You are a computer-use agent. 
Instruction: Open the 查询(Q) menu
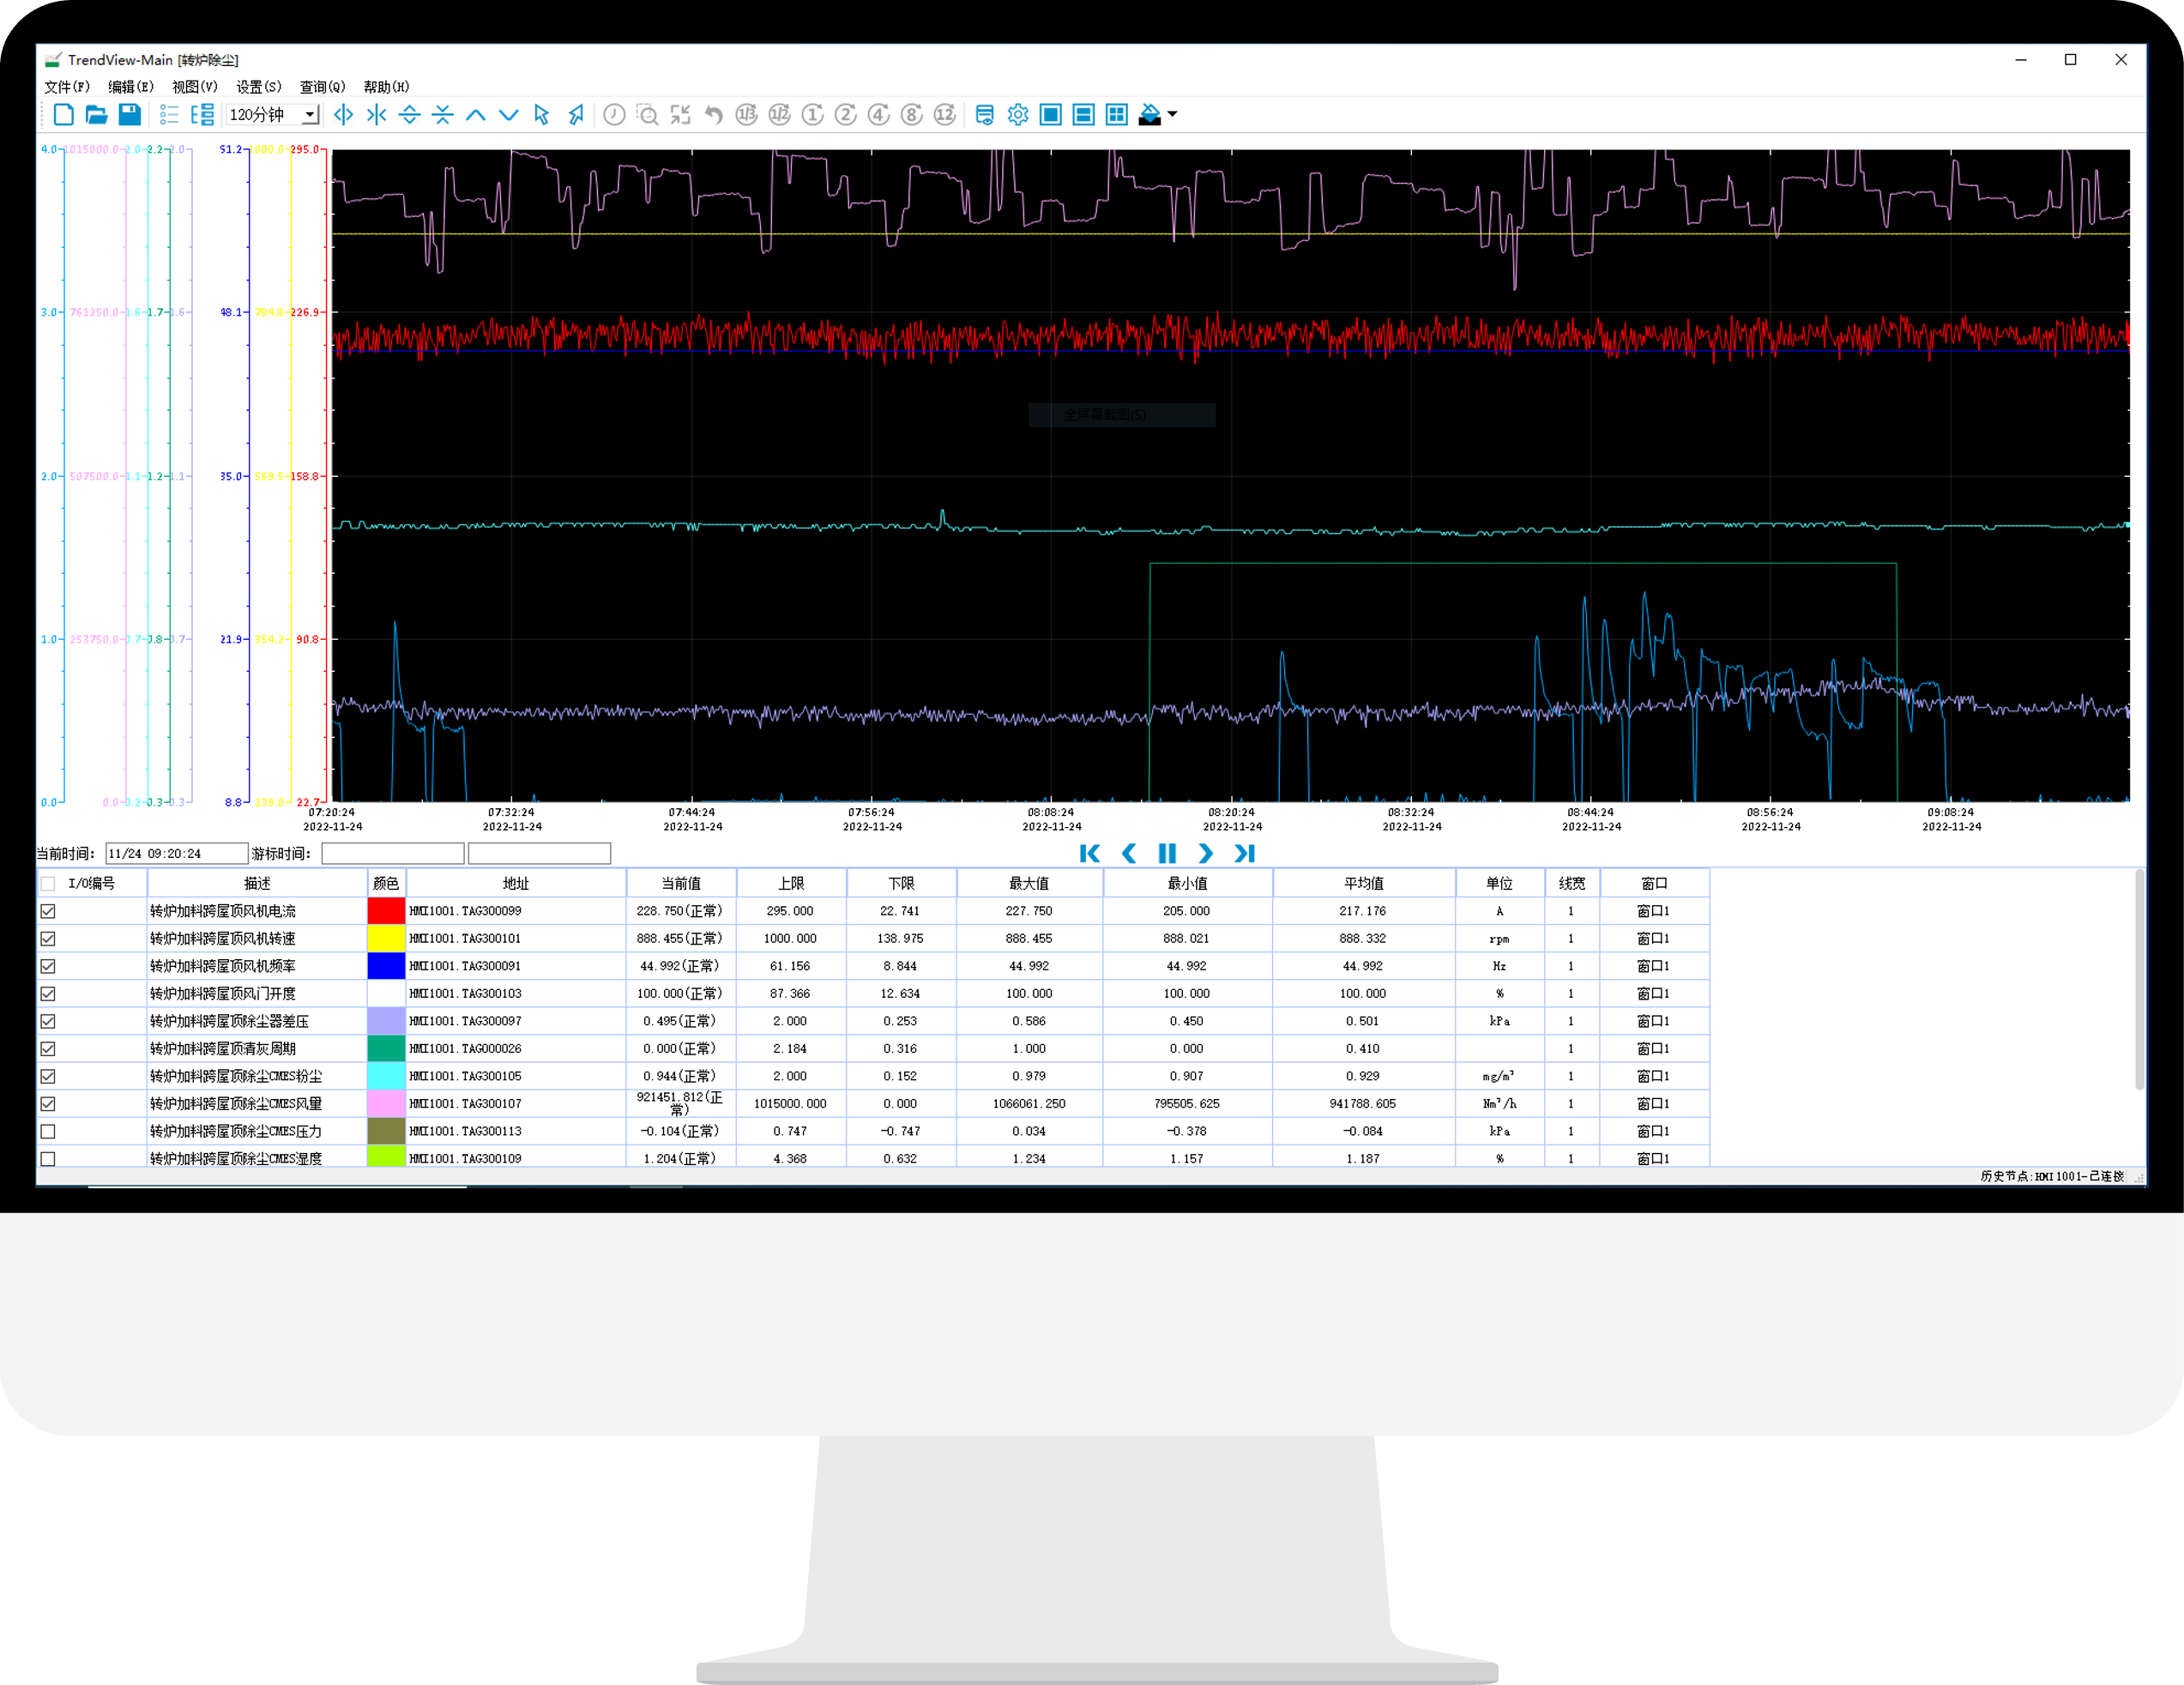pos(322,87)
